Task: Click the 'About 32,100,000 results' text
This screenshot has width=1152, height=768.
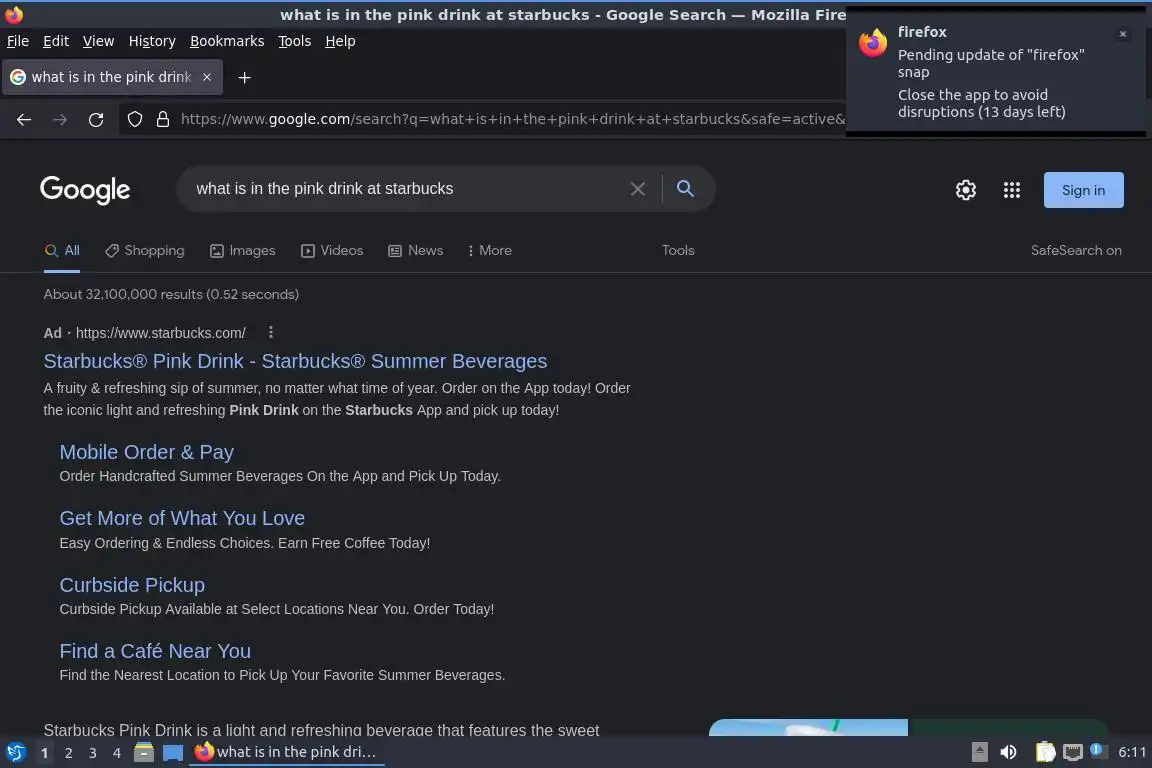Action: click(x=171, y=294)
